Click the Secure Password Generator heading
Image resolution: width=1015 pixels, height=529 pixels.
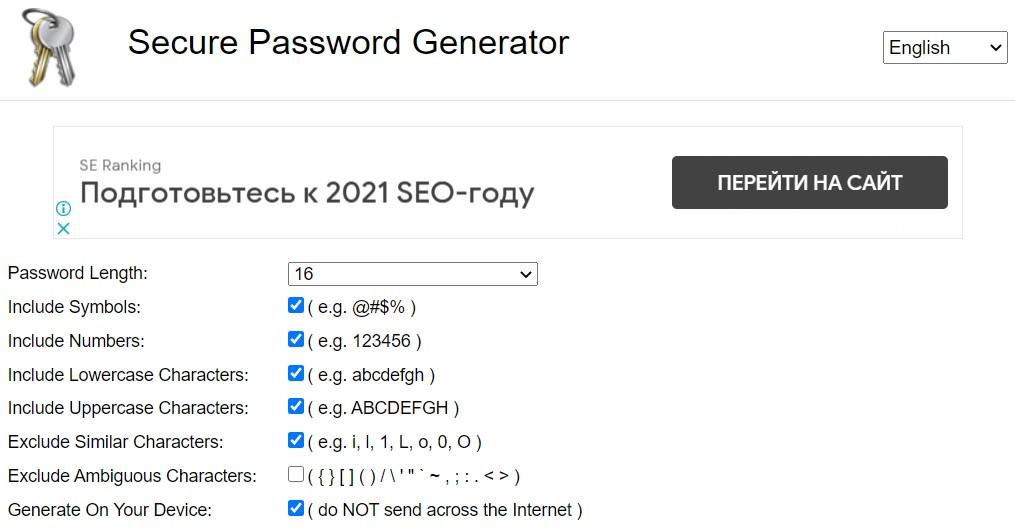pyautogui.click(x=348, y=43)
